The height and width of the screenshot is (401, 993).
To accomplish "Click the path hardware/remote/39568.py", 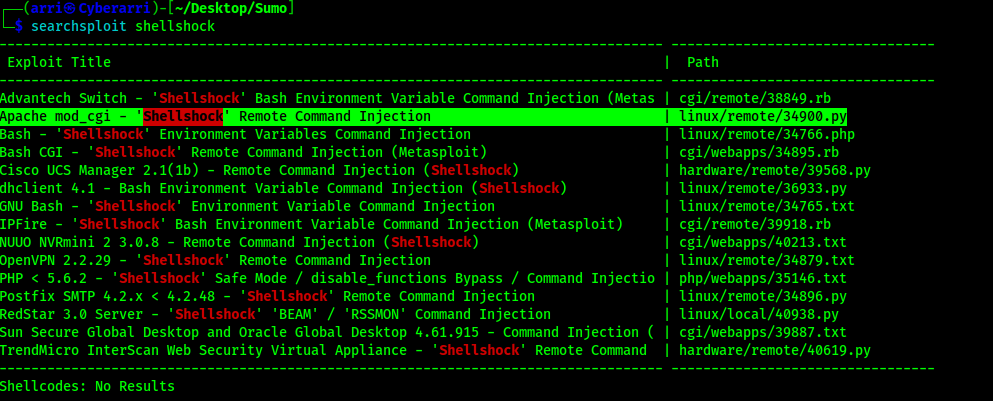I will [x=775, y=170].
